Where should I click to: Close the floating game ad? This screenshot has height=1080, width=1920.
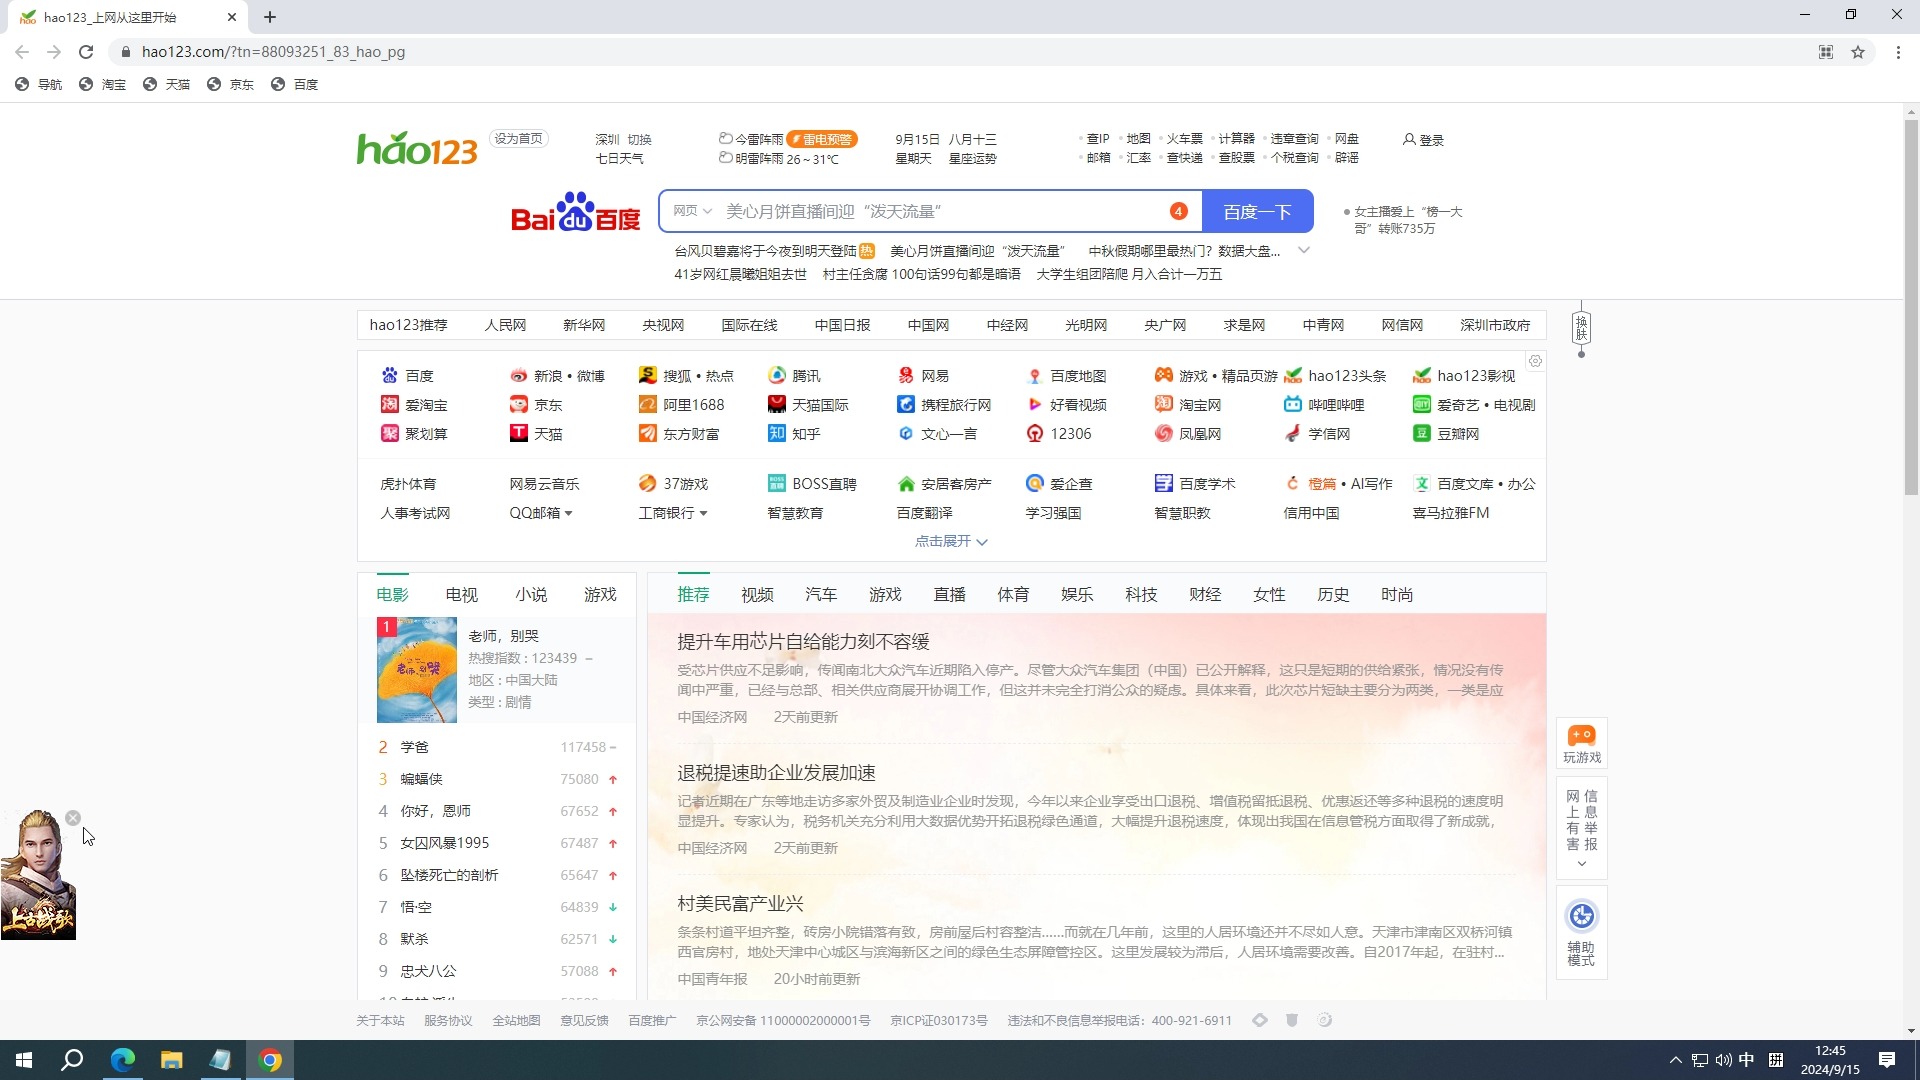73,818
